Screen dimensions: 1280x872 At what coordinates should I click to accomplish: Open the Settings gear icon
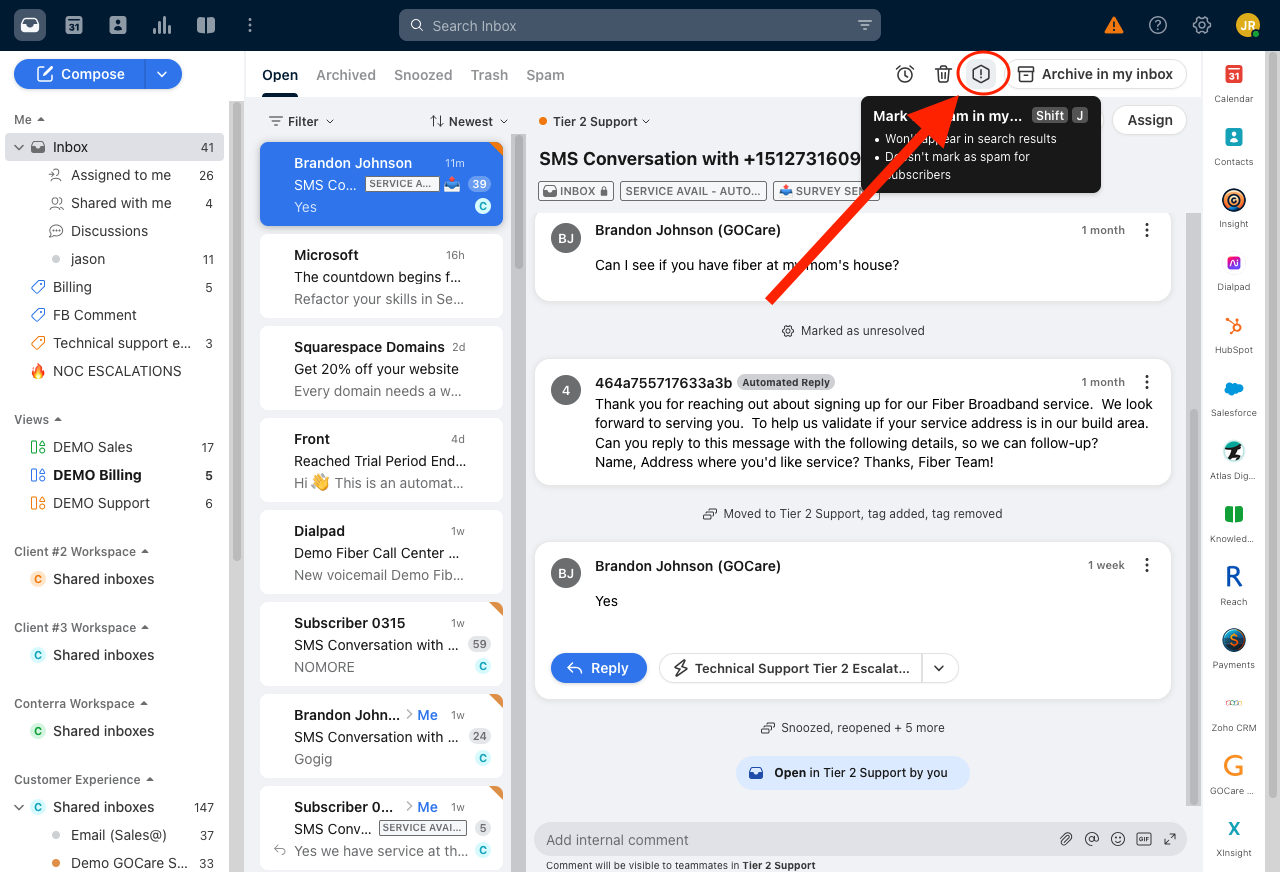[x=1202, y=25]
